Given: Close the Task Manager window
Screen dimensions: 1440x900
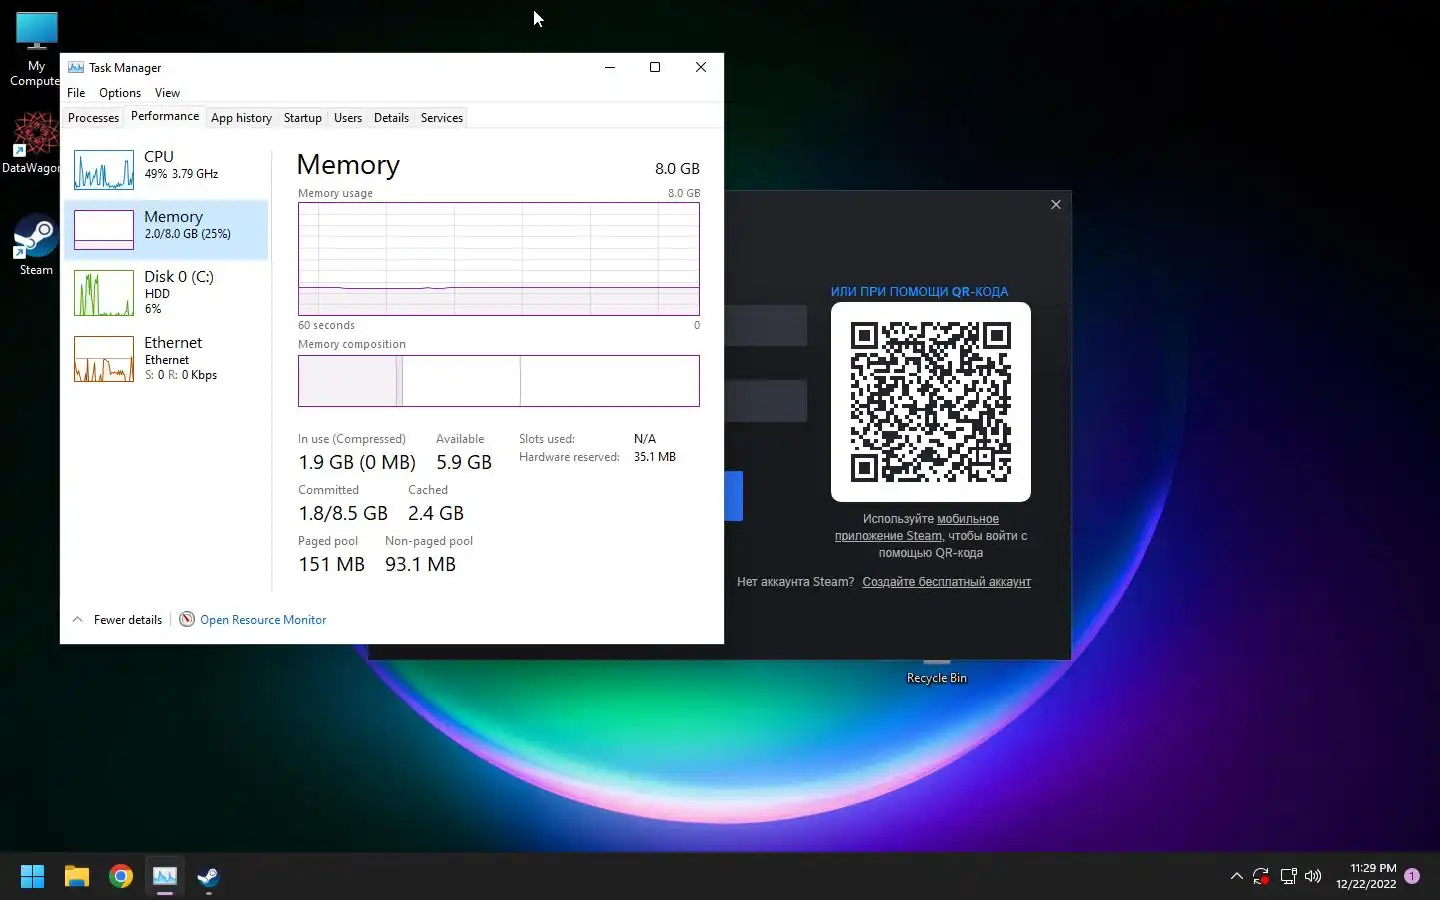Looking at the screenshot, I should (x=701, y=67).
